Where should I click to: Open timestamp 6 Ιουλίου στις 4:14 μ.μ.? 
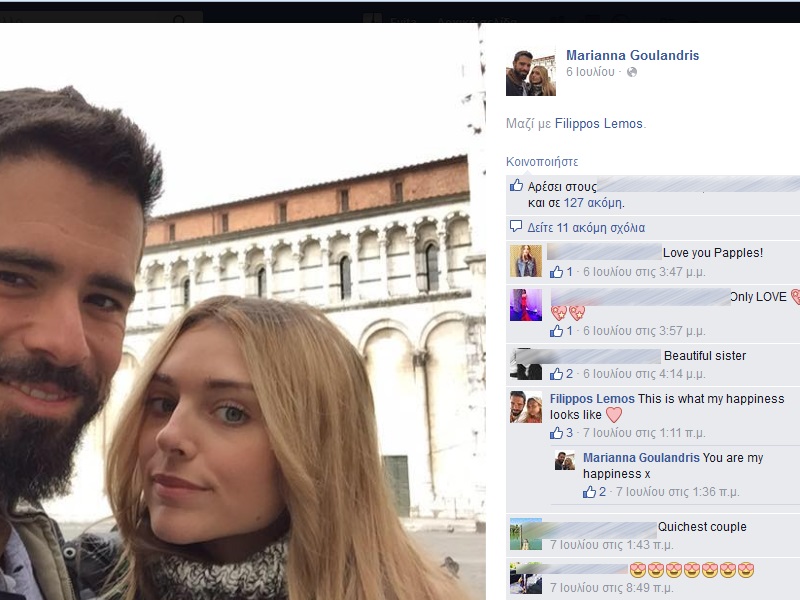[x=644, y=374]
